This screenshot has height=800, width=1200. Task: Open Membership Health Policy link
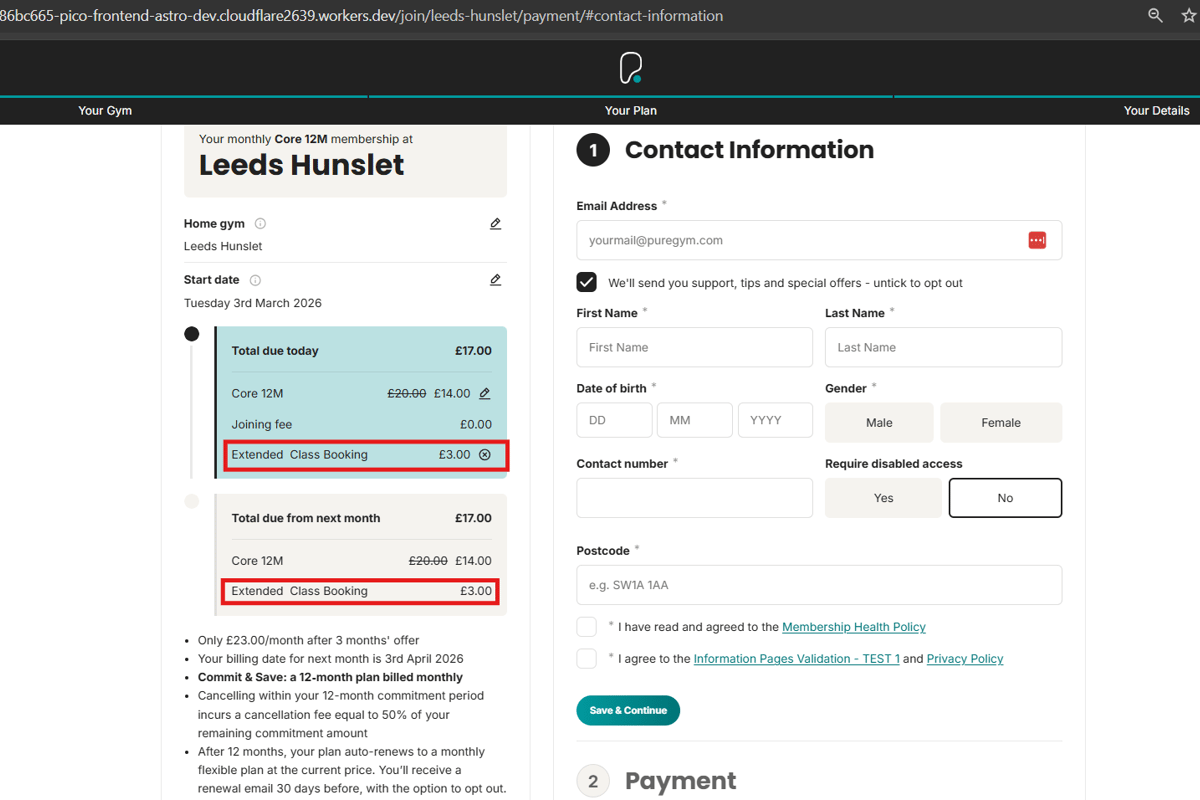click(854, 627)
